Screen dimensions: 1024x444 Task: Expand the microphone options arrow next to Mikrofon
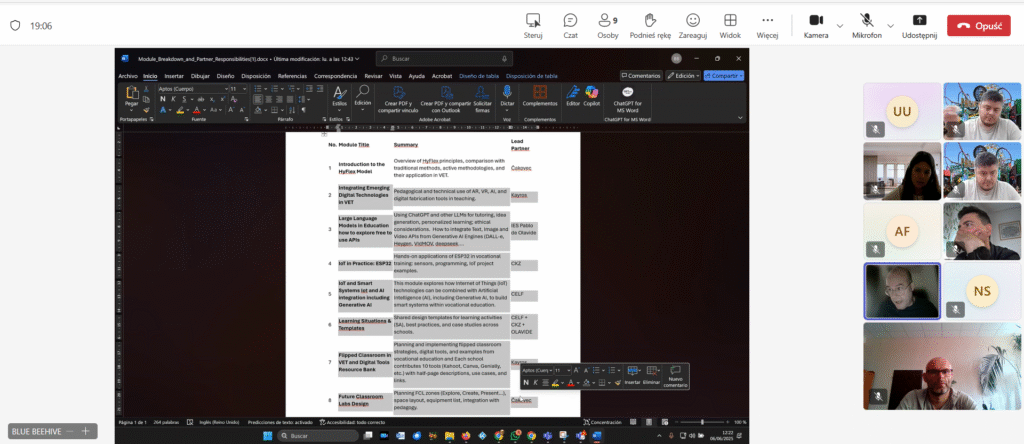(x=891, y=25)
